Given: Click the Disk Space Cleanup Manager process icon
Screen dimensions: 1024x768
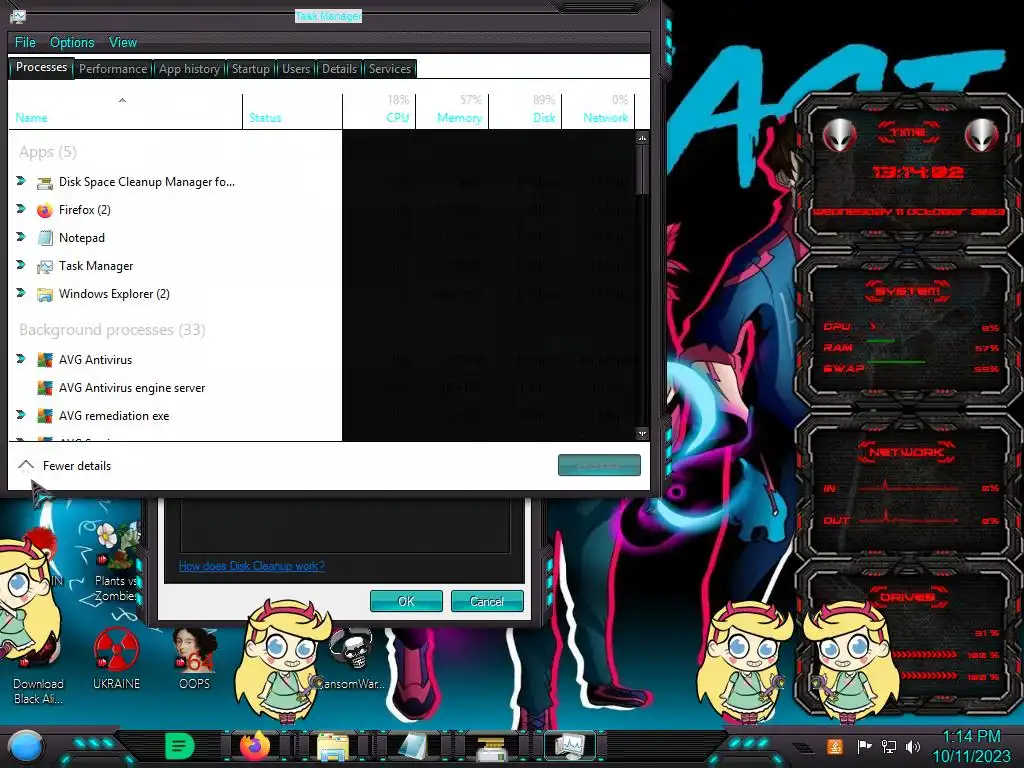Looking at the screenshot, I should coord(44,183).
